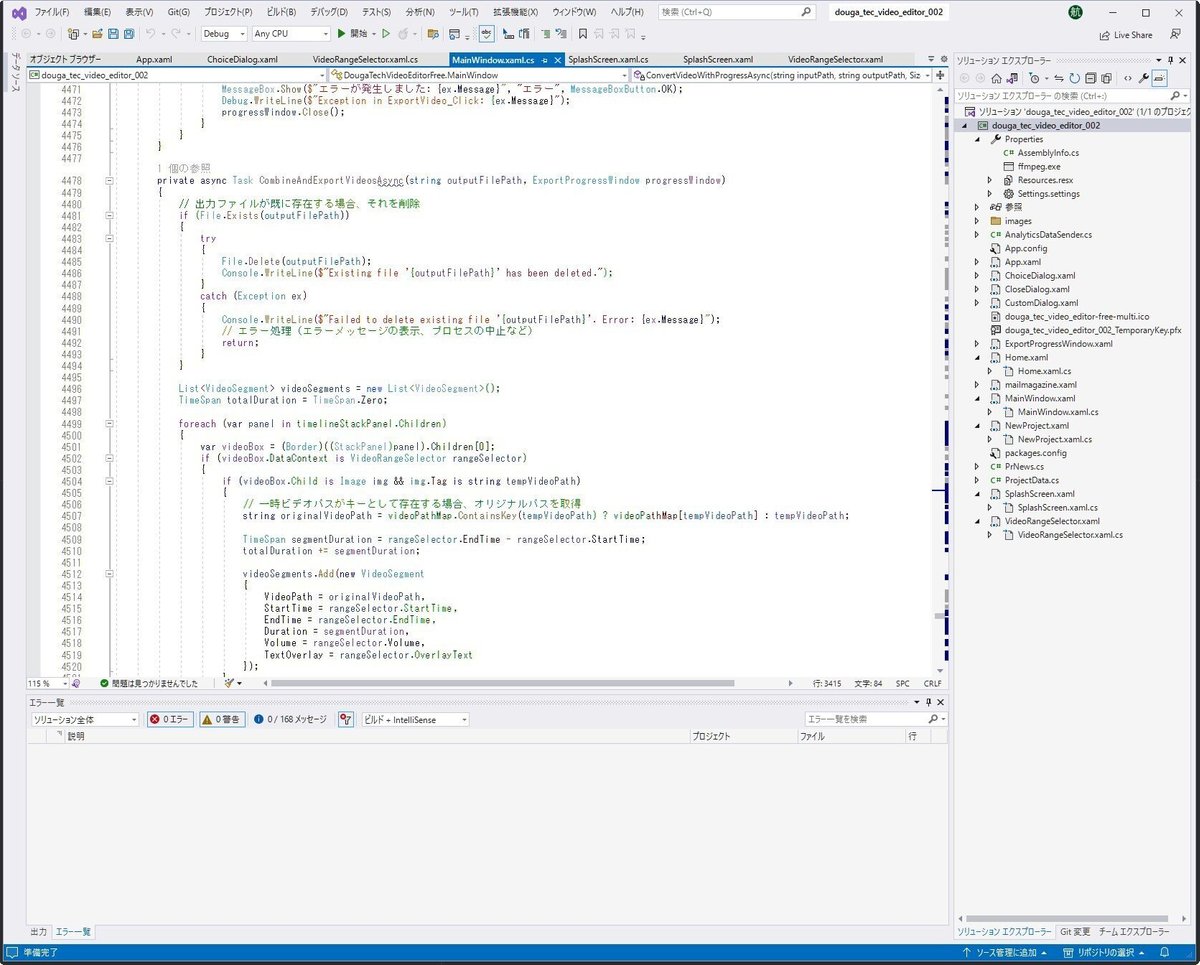1200x965 pixels.
Task: Open the Debug configuration dropdown
Action: tap(224, 34)
